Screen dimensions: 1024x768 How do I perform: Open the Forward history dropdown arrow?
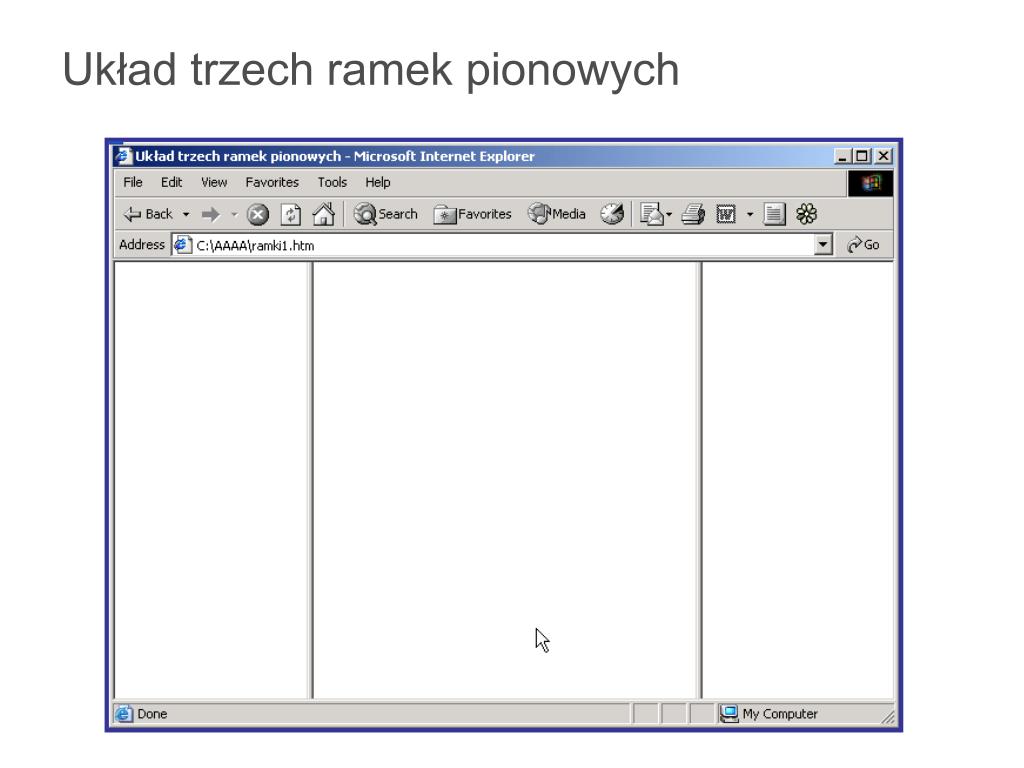[234, 214]
